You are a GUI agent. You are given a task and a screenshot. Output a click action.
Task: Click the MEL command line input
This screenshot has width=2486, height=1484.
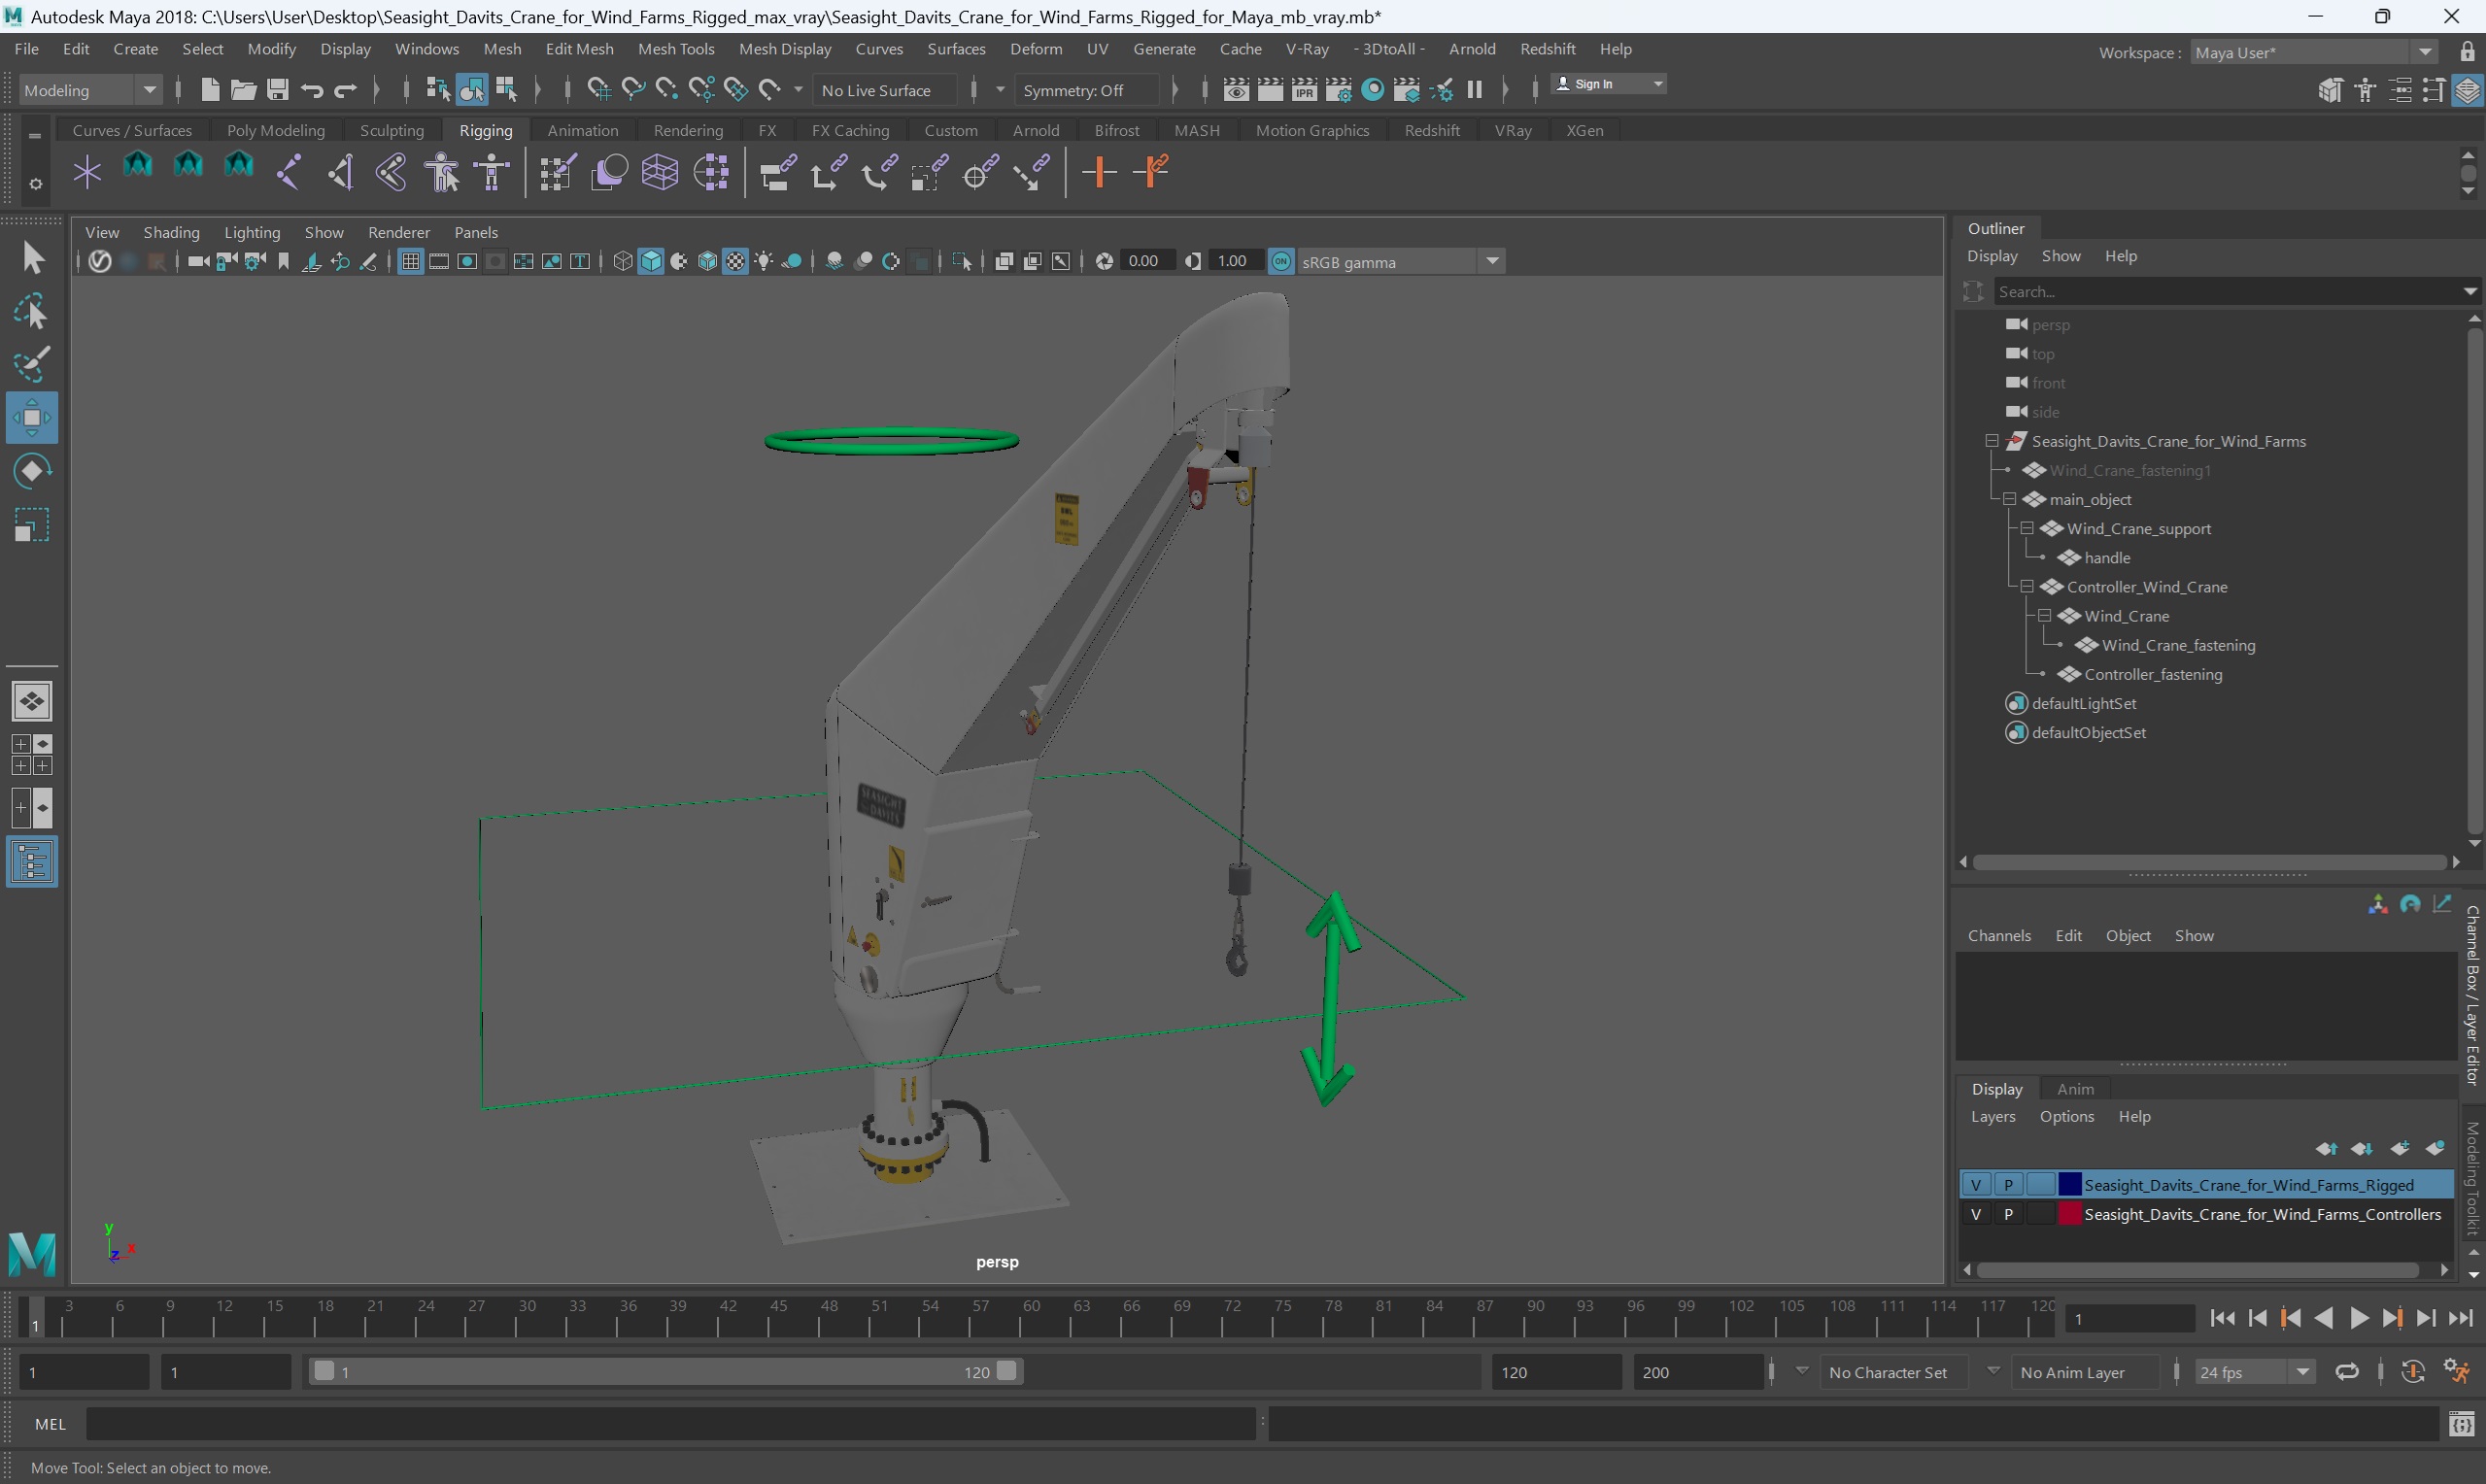(x=670, y=1424)
